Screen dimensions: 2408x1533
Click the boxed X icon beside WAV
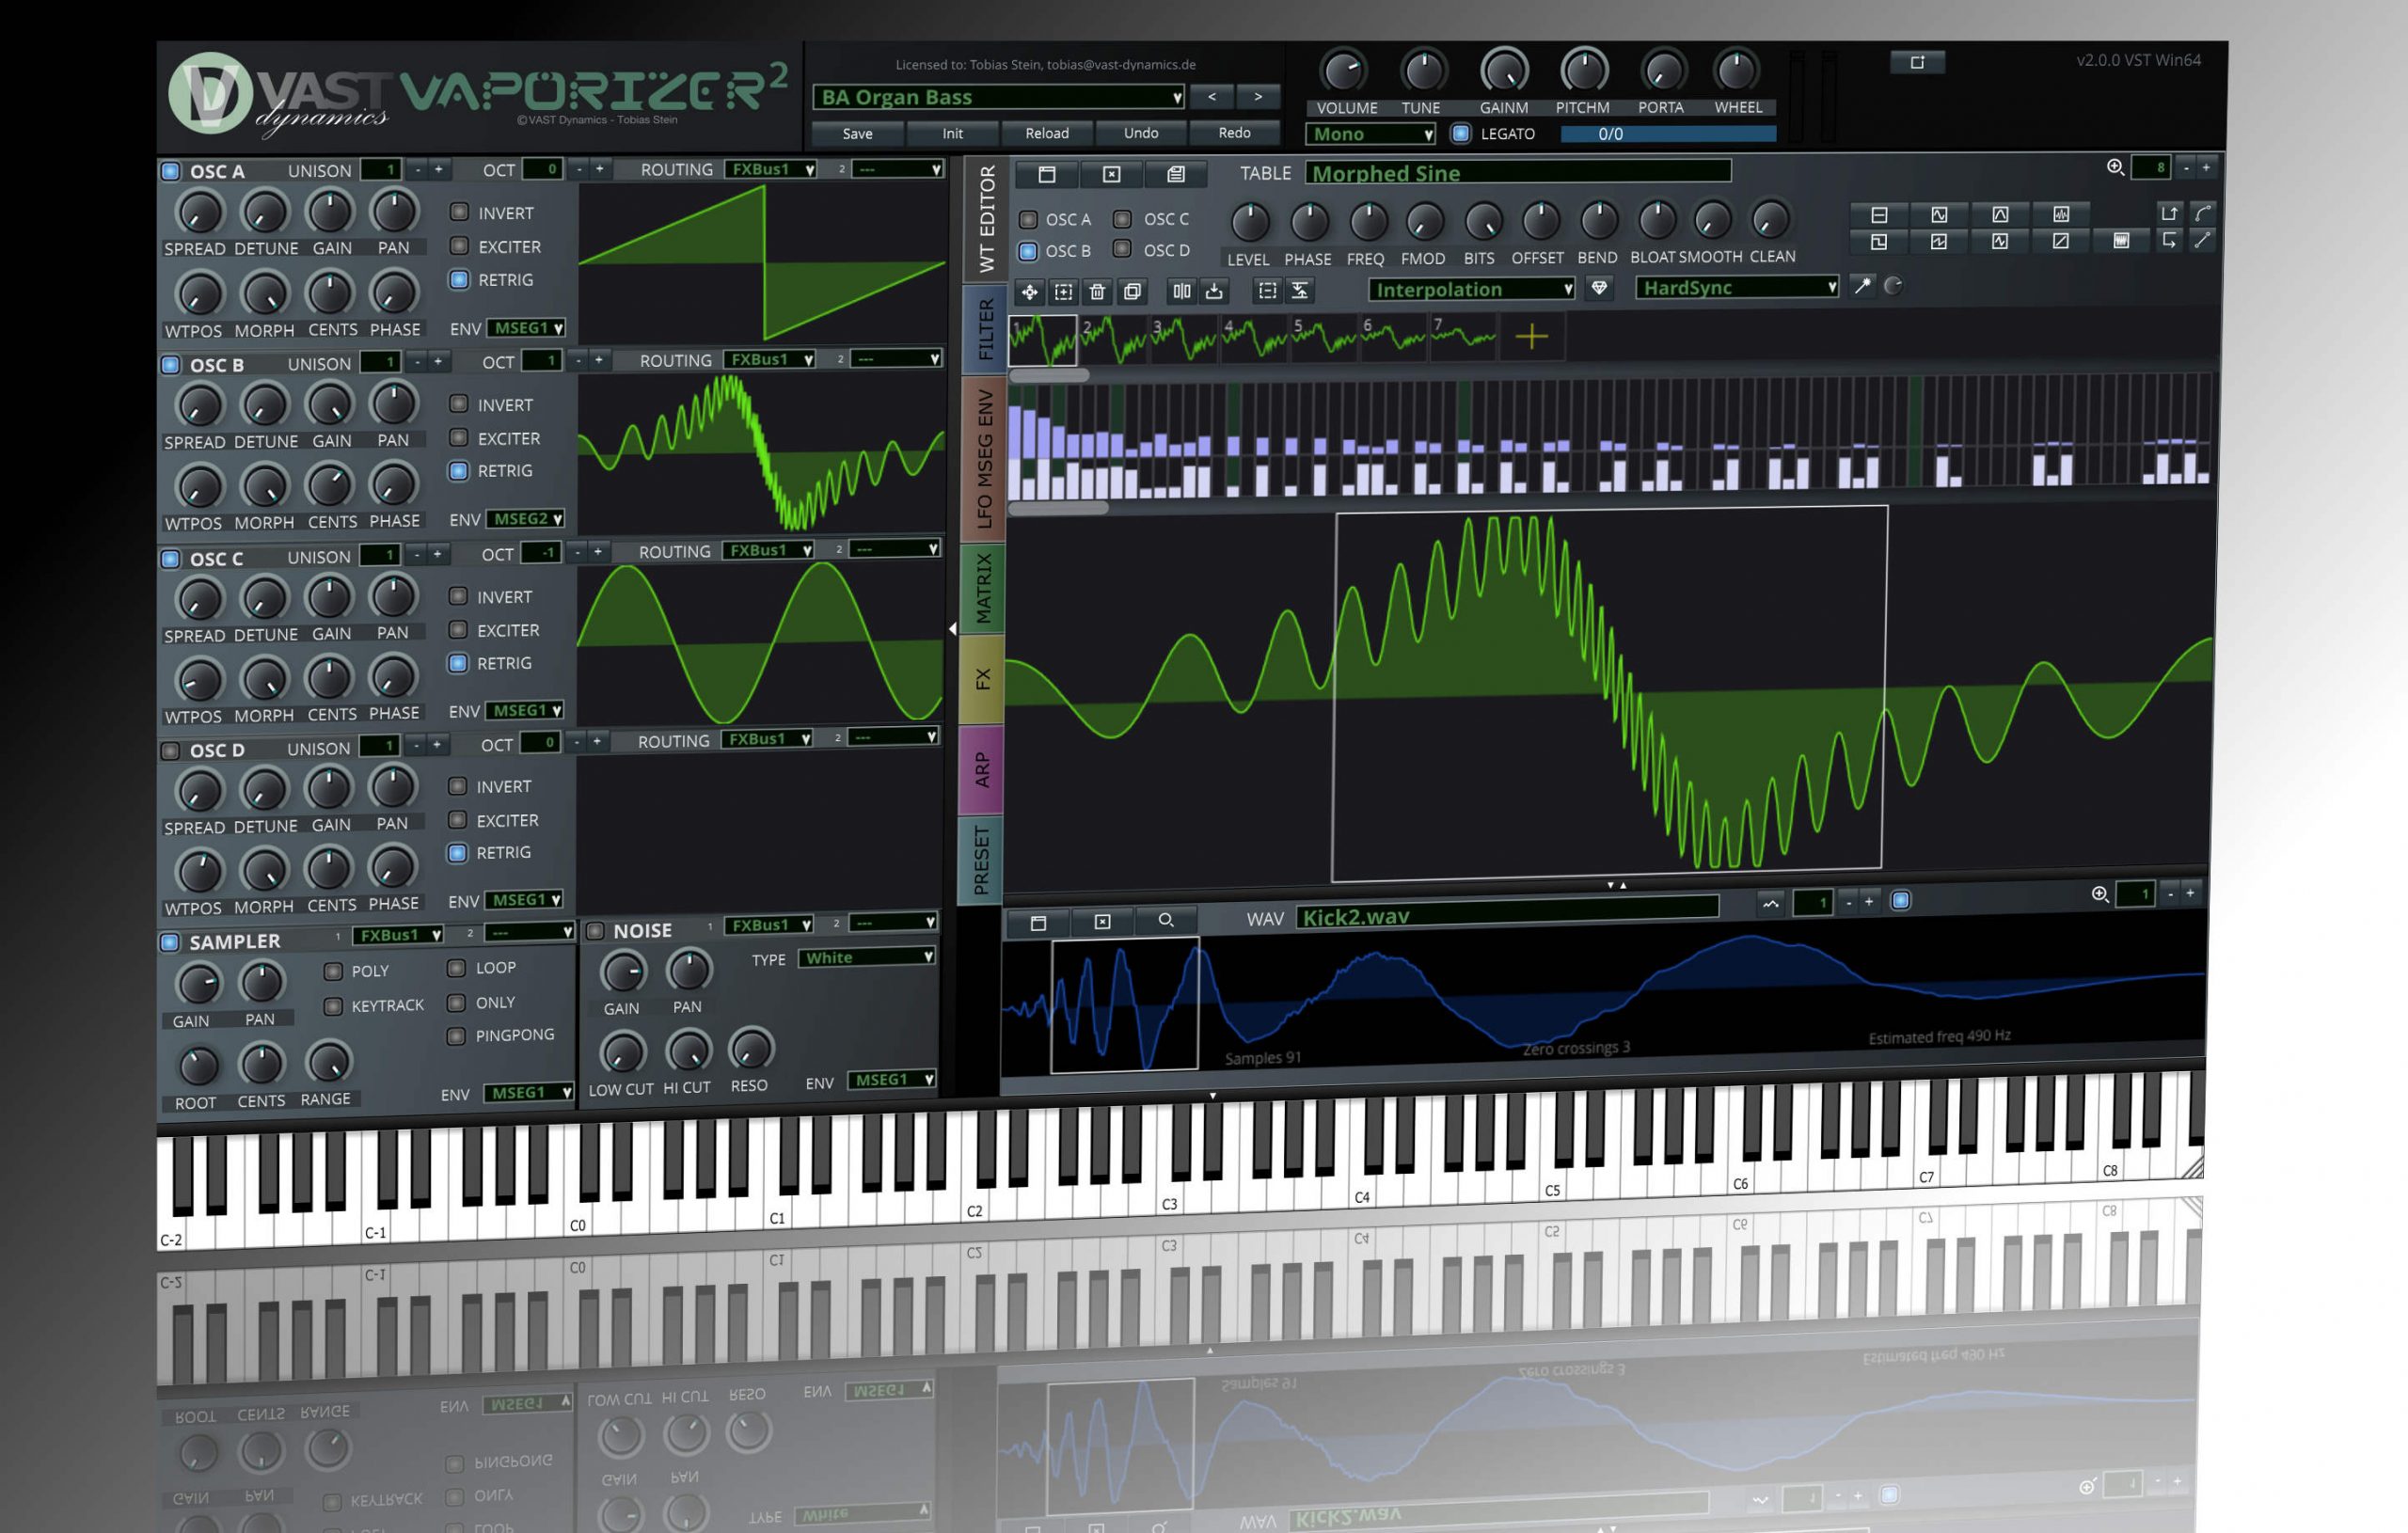click(x=1102, y=922)
